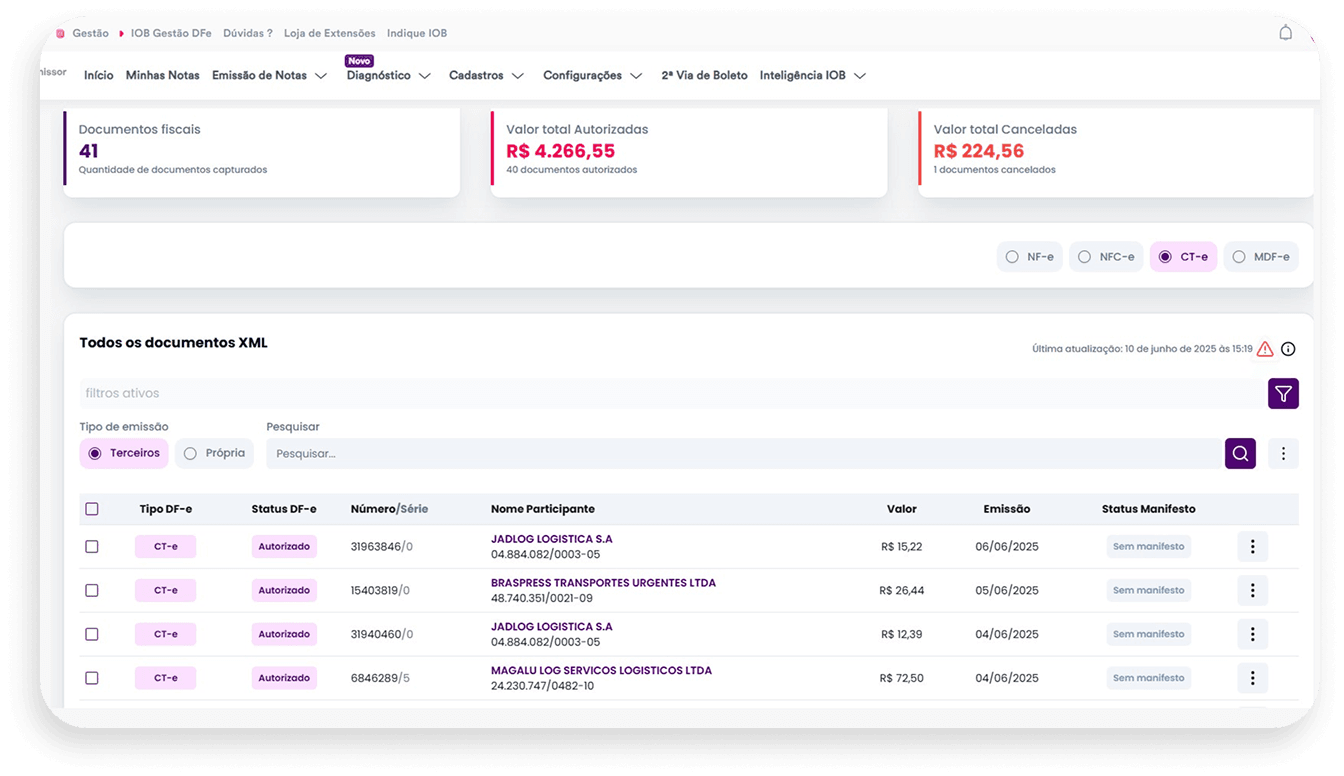Click Sem manifesto badge for Braspress row
The image size is (1344, 776).
coord(1148,591)
